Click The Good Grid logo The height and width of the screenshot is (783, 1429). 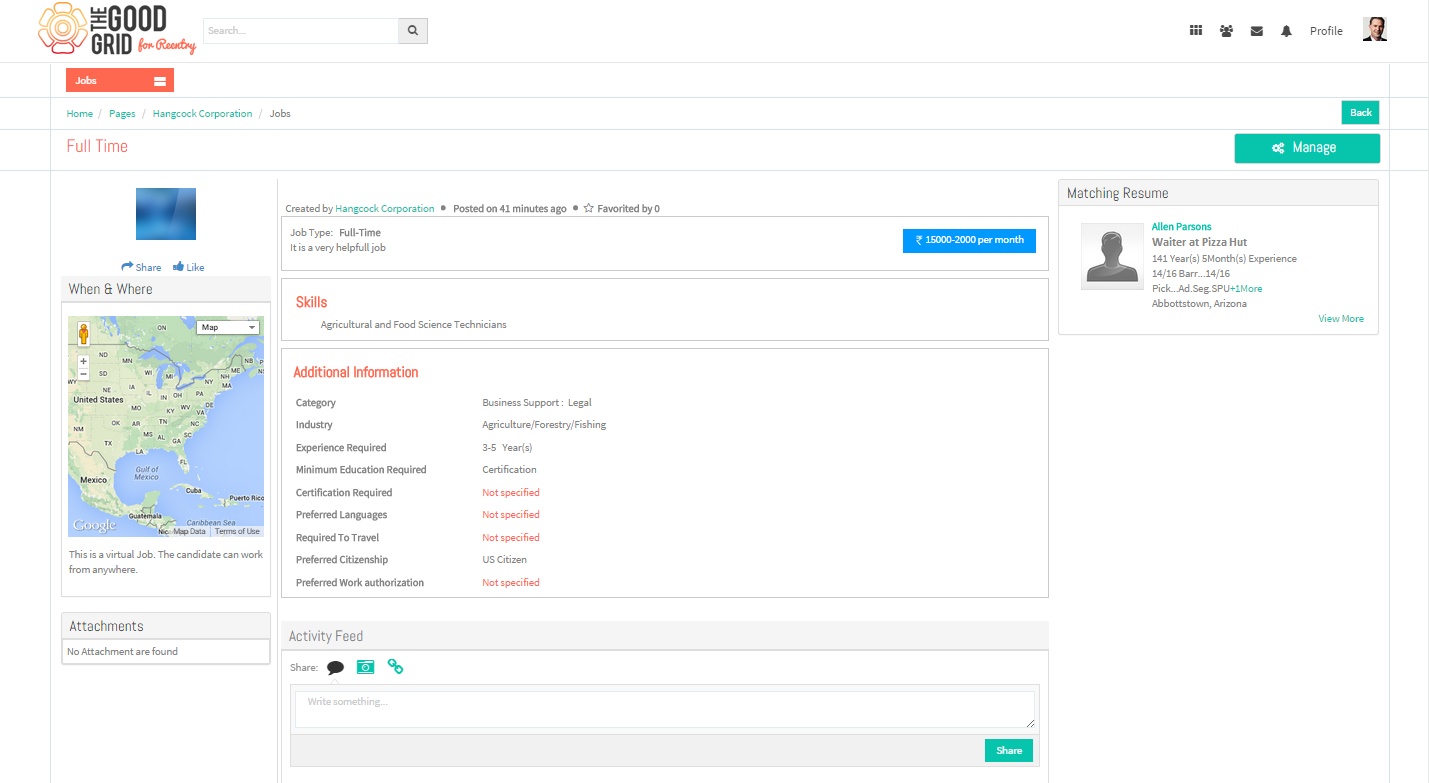117,29
